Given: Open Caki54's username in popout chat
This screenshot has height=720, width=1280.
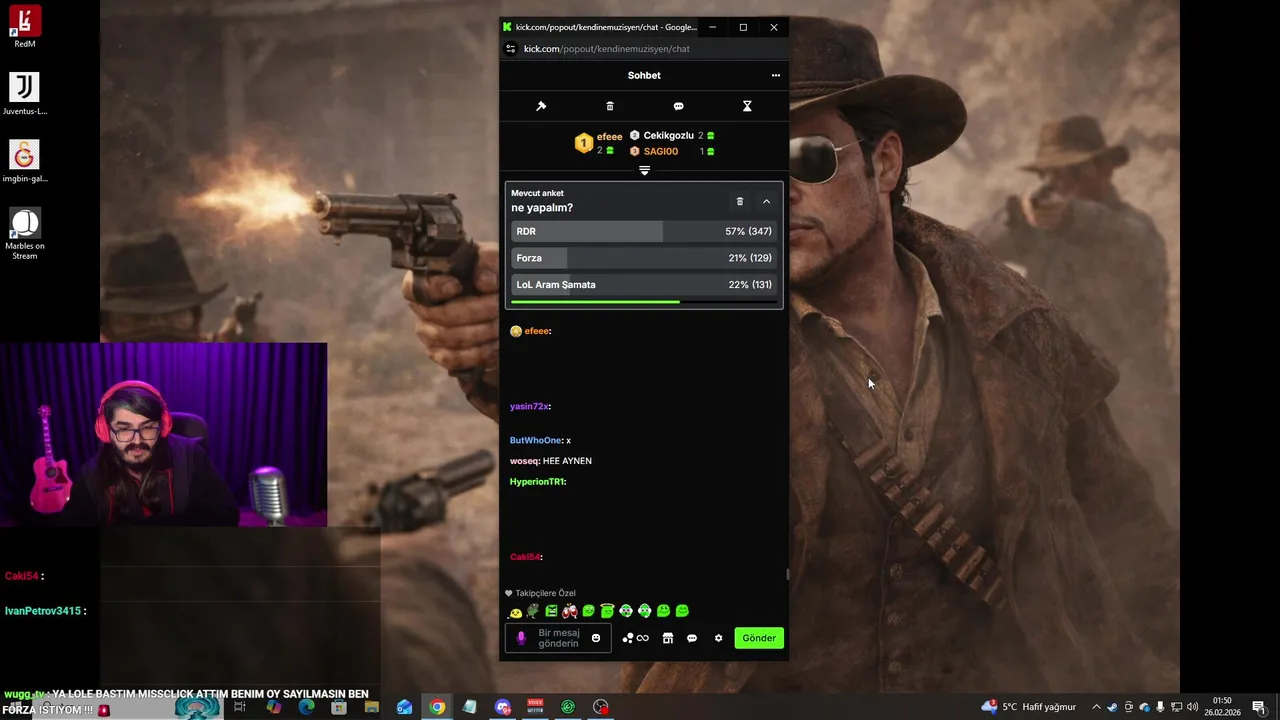Looking at the screenshot, I should 525,557.
